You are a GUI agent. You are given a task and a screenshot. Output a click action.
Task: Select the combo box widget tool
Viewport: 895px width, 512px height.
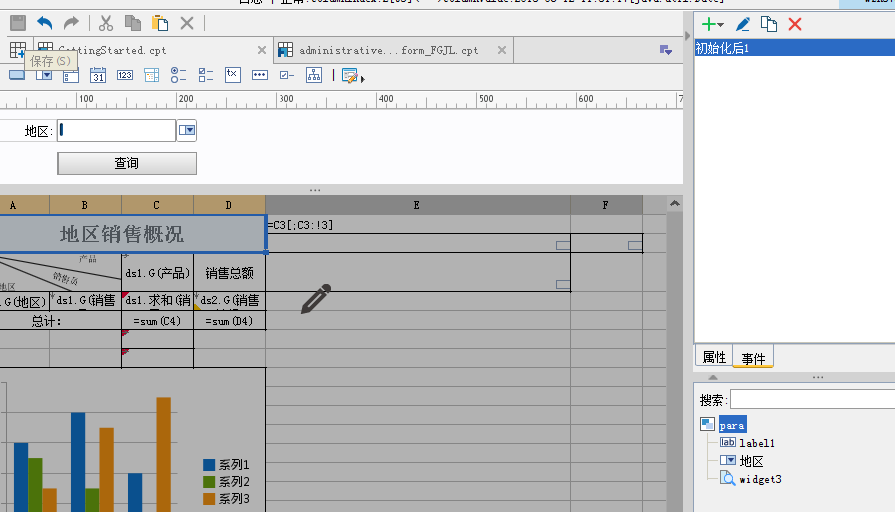pos(44,75)
